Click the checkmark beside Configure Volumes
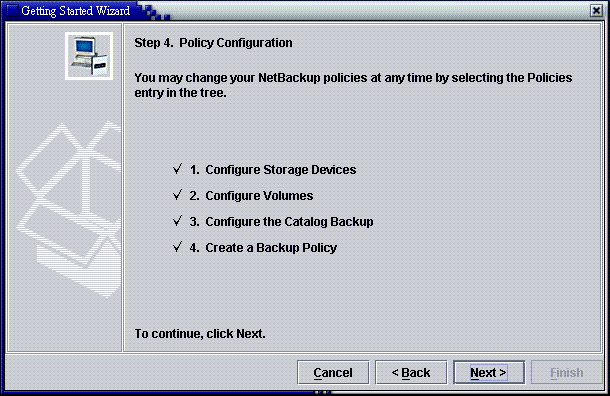 [177, 195]
